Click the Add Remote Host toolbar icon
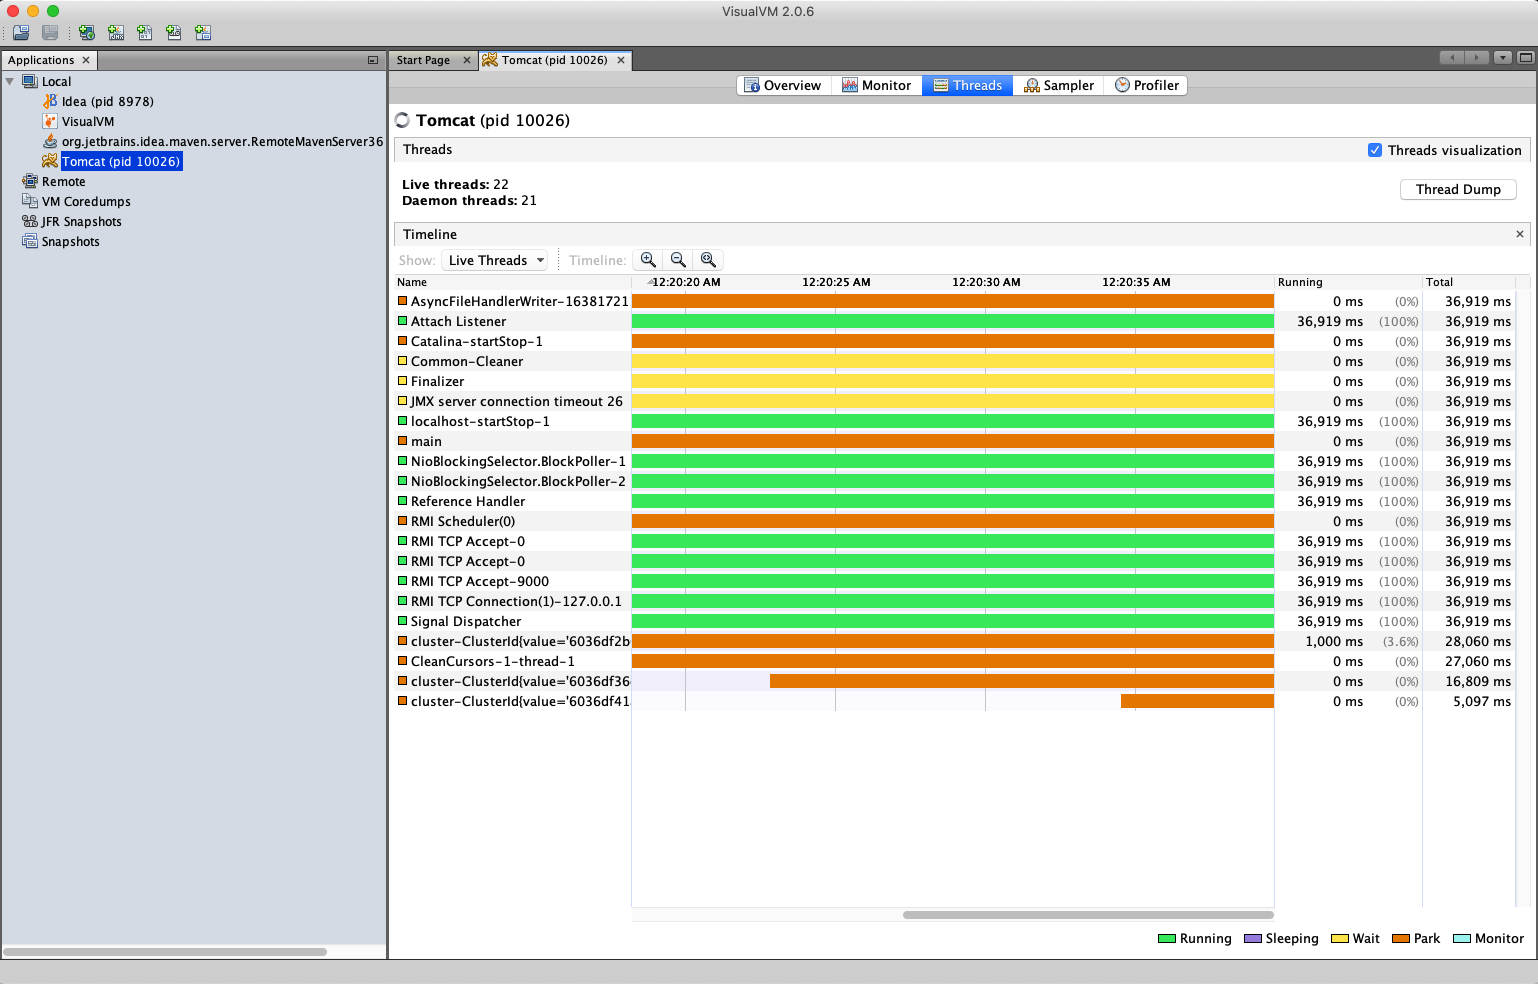The image size is (1538, 984). [x=87, y=33]
